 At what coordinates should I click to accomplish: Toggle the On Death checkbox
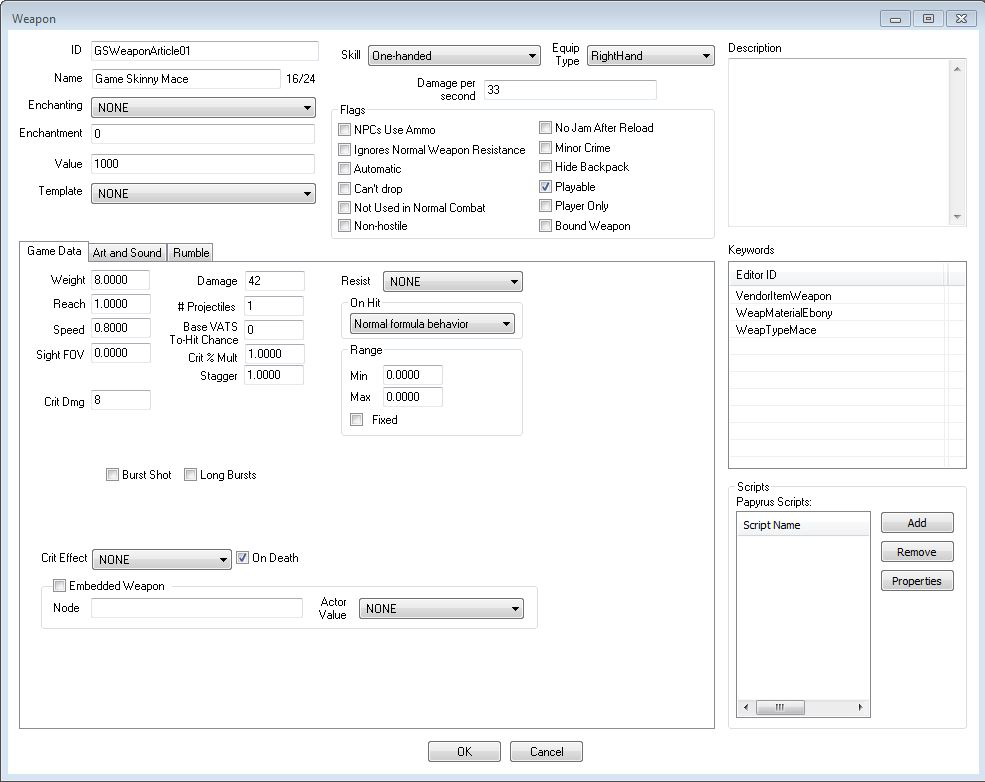pos(242,557)
